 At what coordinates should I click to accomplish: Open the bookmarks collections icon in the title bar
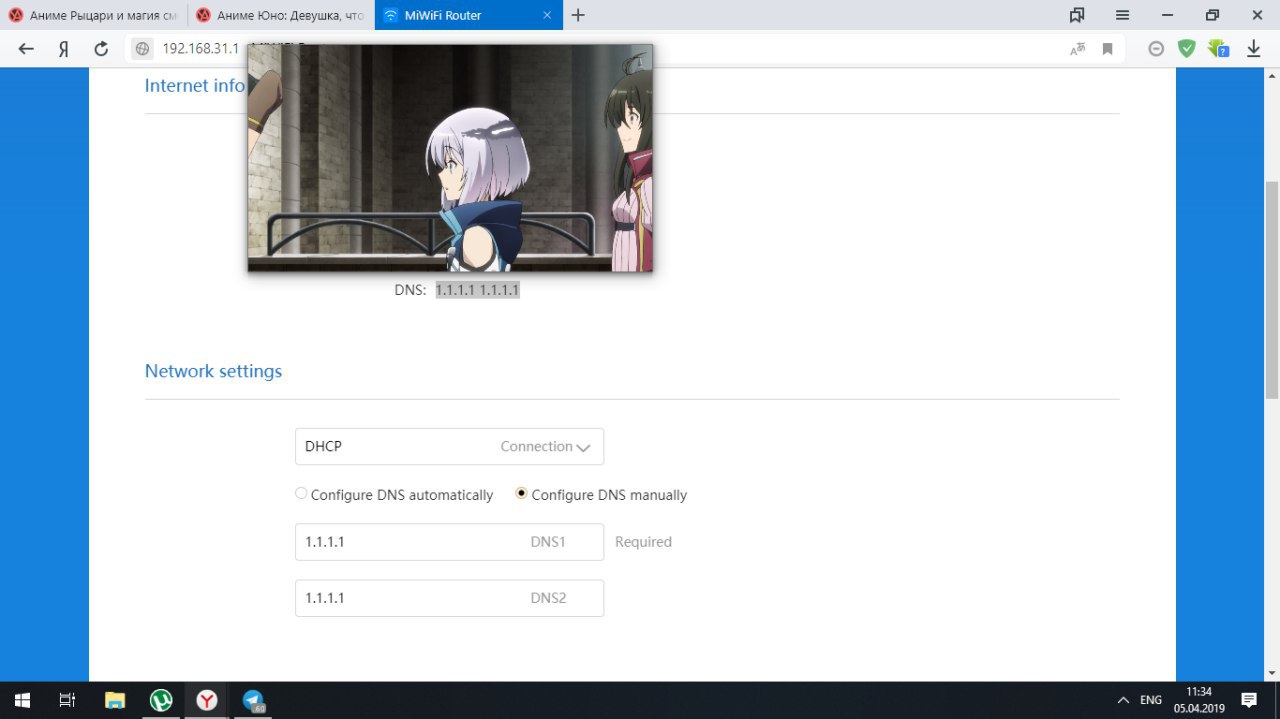tap(1077, 15)
